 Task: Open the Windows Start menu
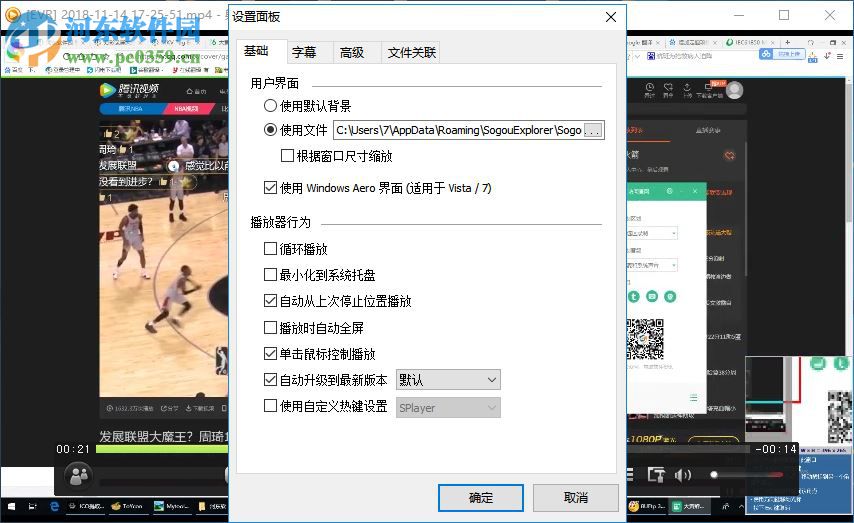(12, 506)
